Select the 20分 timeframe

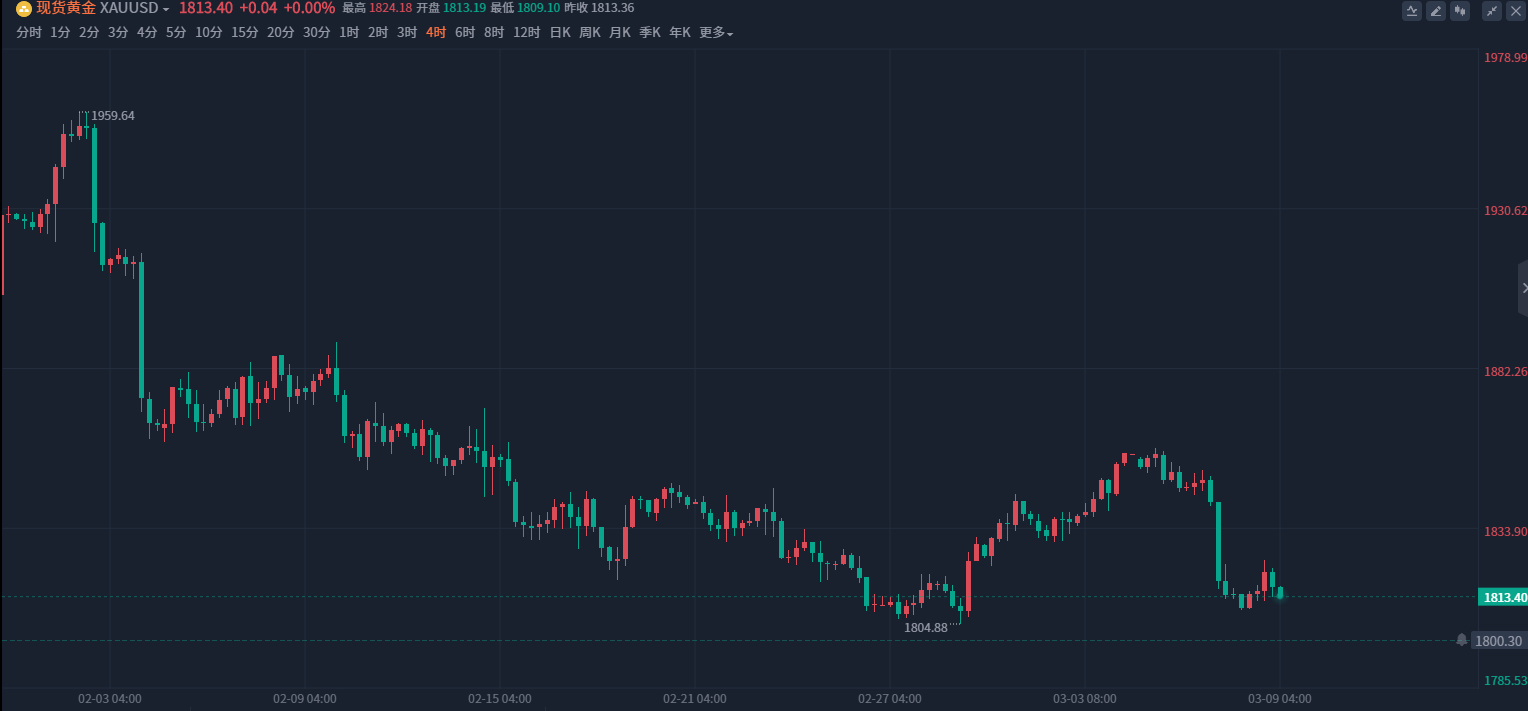tap(281, 32)
